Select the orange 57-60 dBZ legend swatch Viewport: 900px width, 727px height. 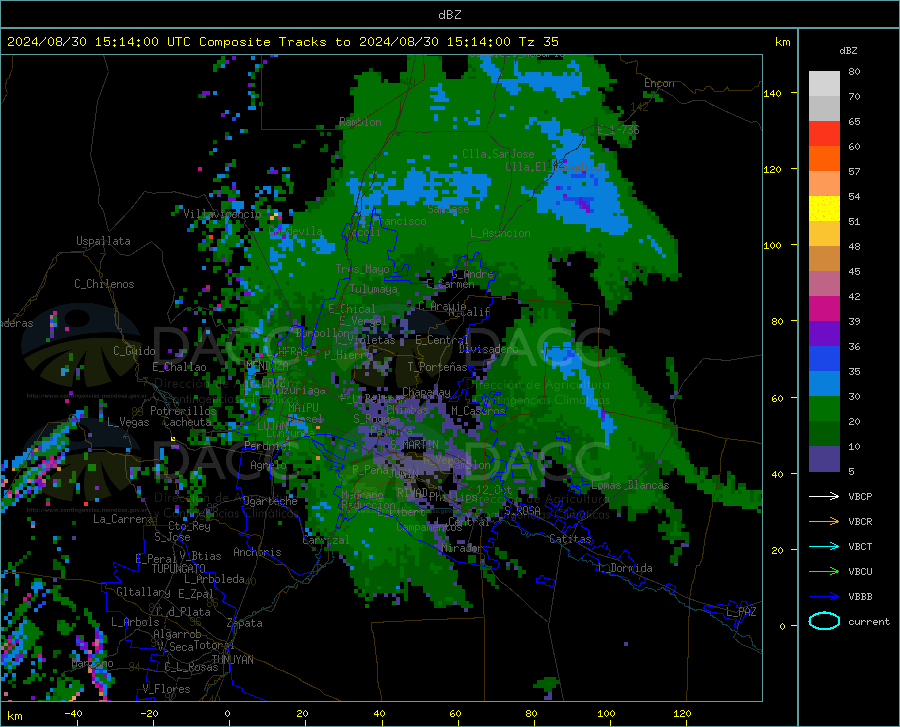point(824,159)
